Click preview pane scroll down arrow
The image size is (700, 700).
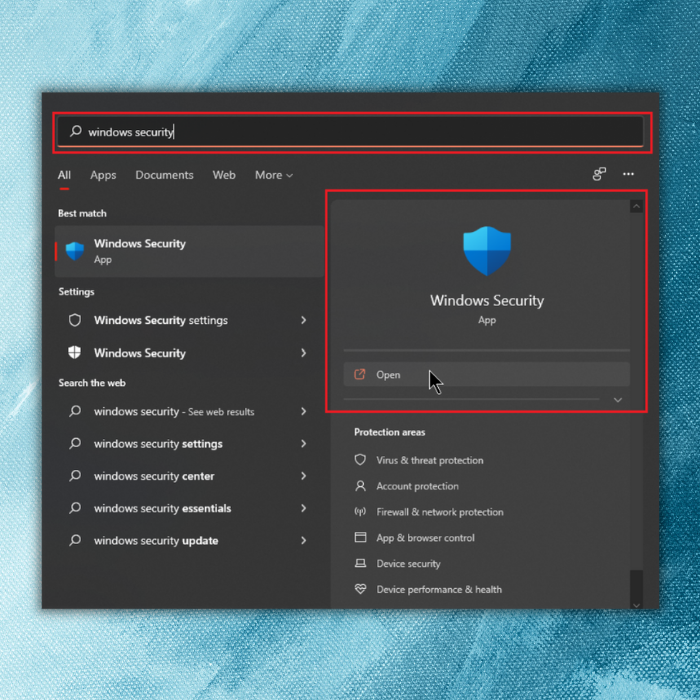(x=637, y=605)
